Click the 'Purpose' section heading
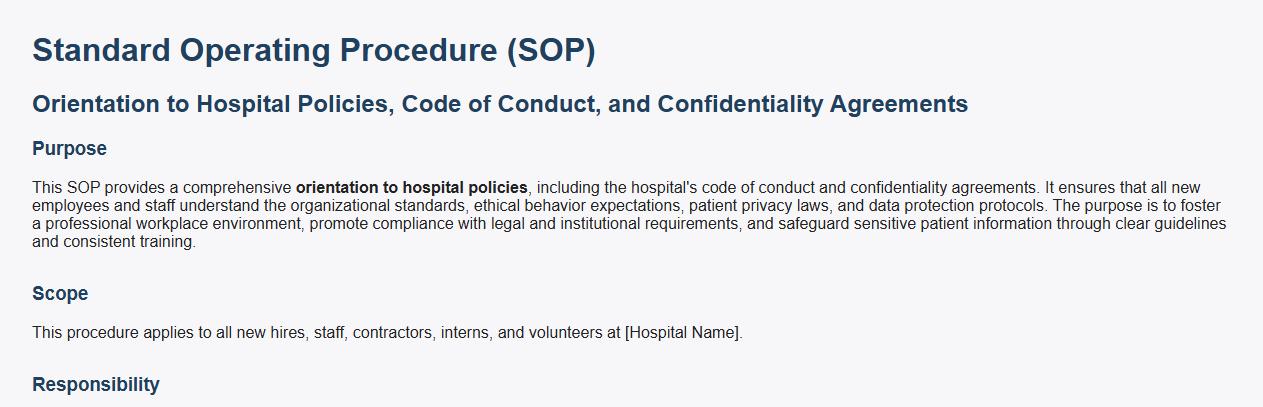This screenshot has height=407, width=1263. [x=69, y=149]
